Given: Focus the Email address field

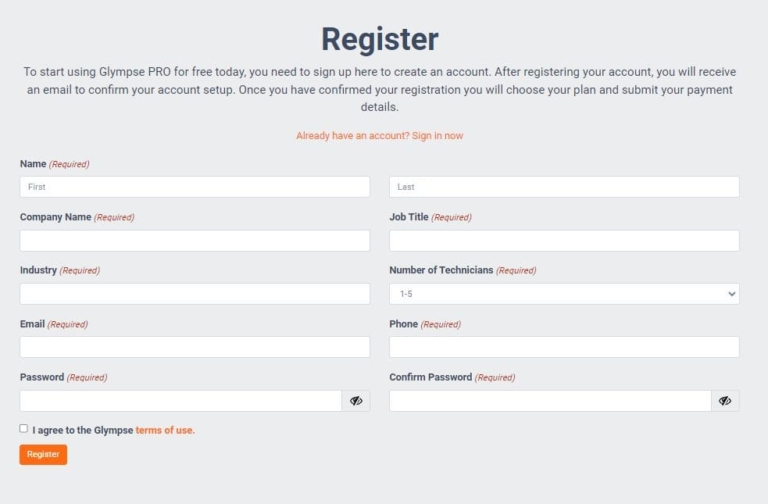Looking at the screenshot, I should (195, 347).
